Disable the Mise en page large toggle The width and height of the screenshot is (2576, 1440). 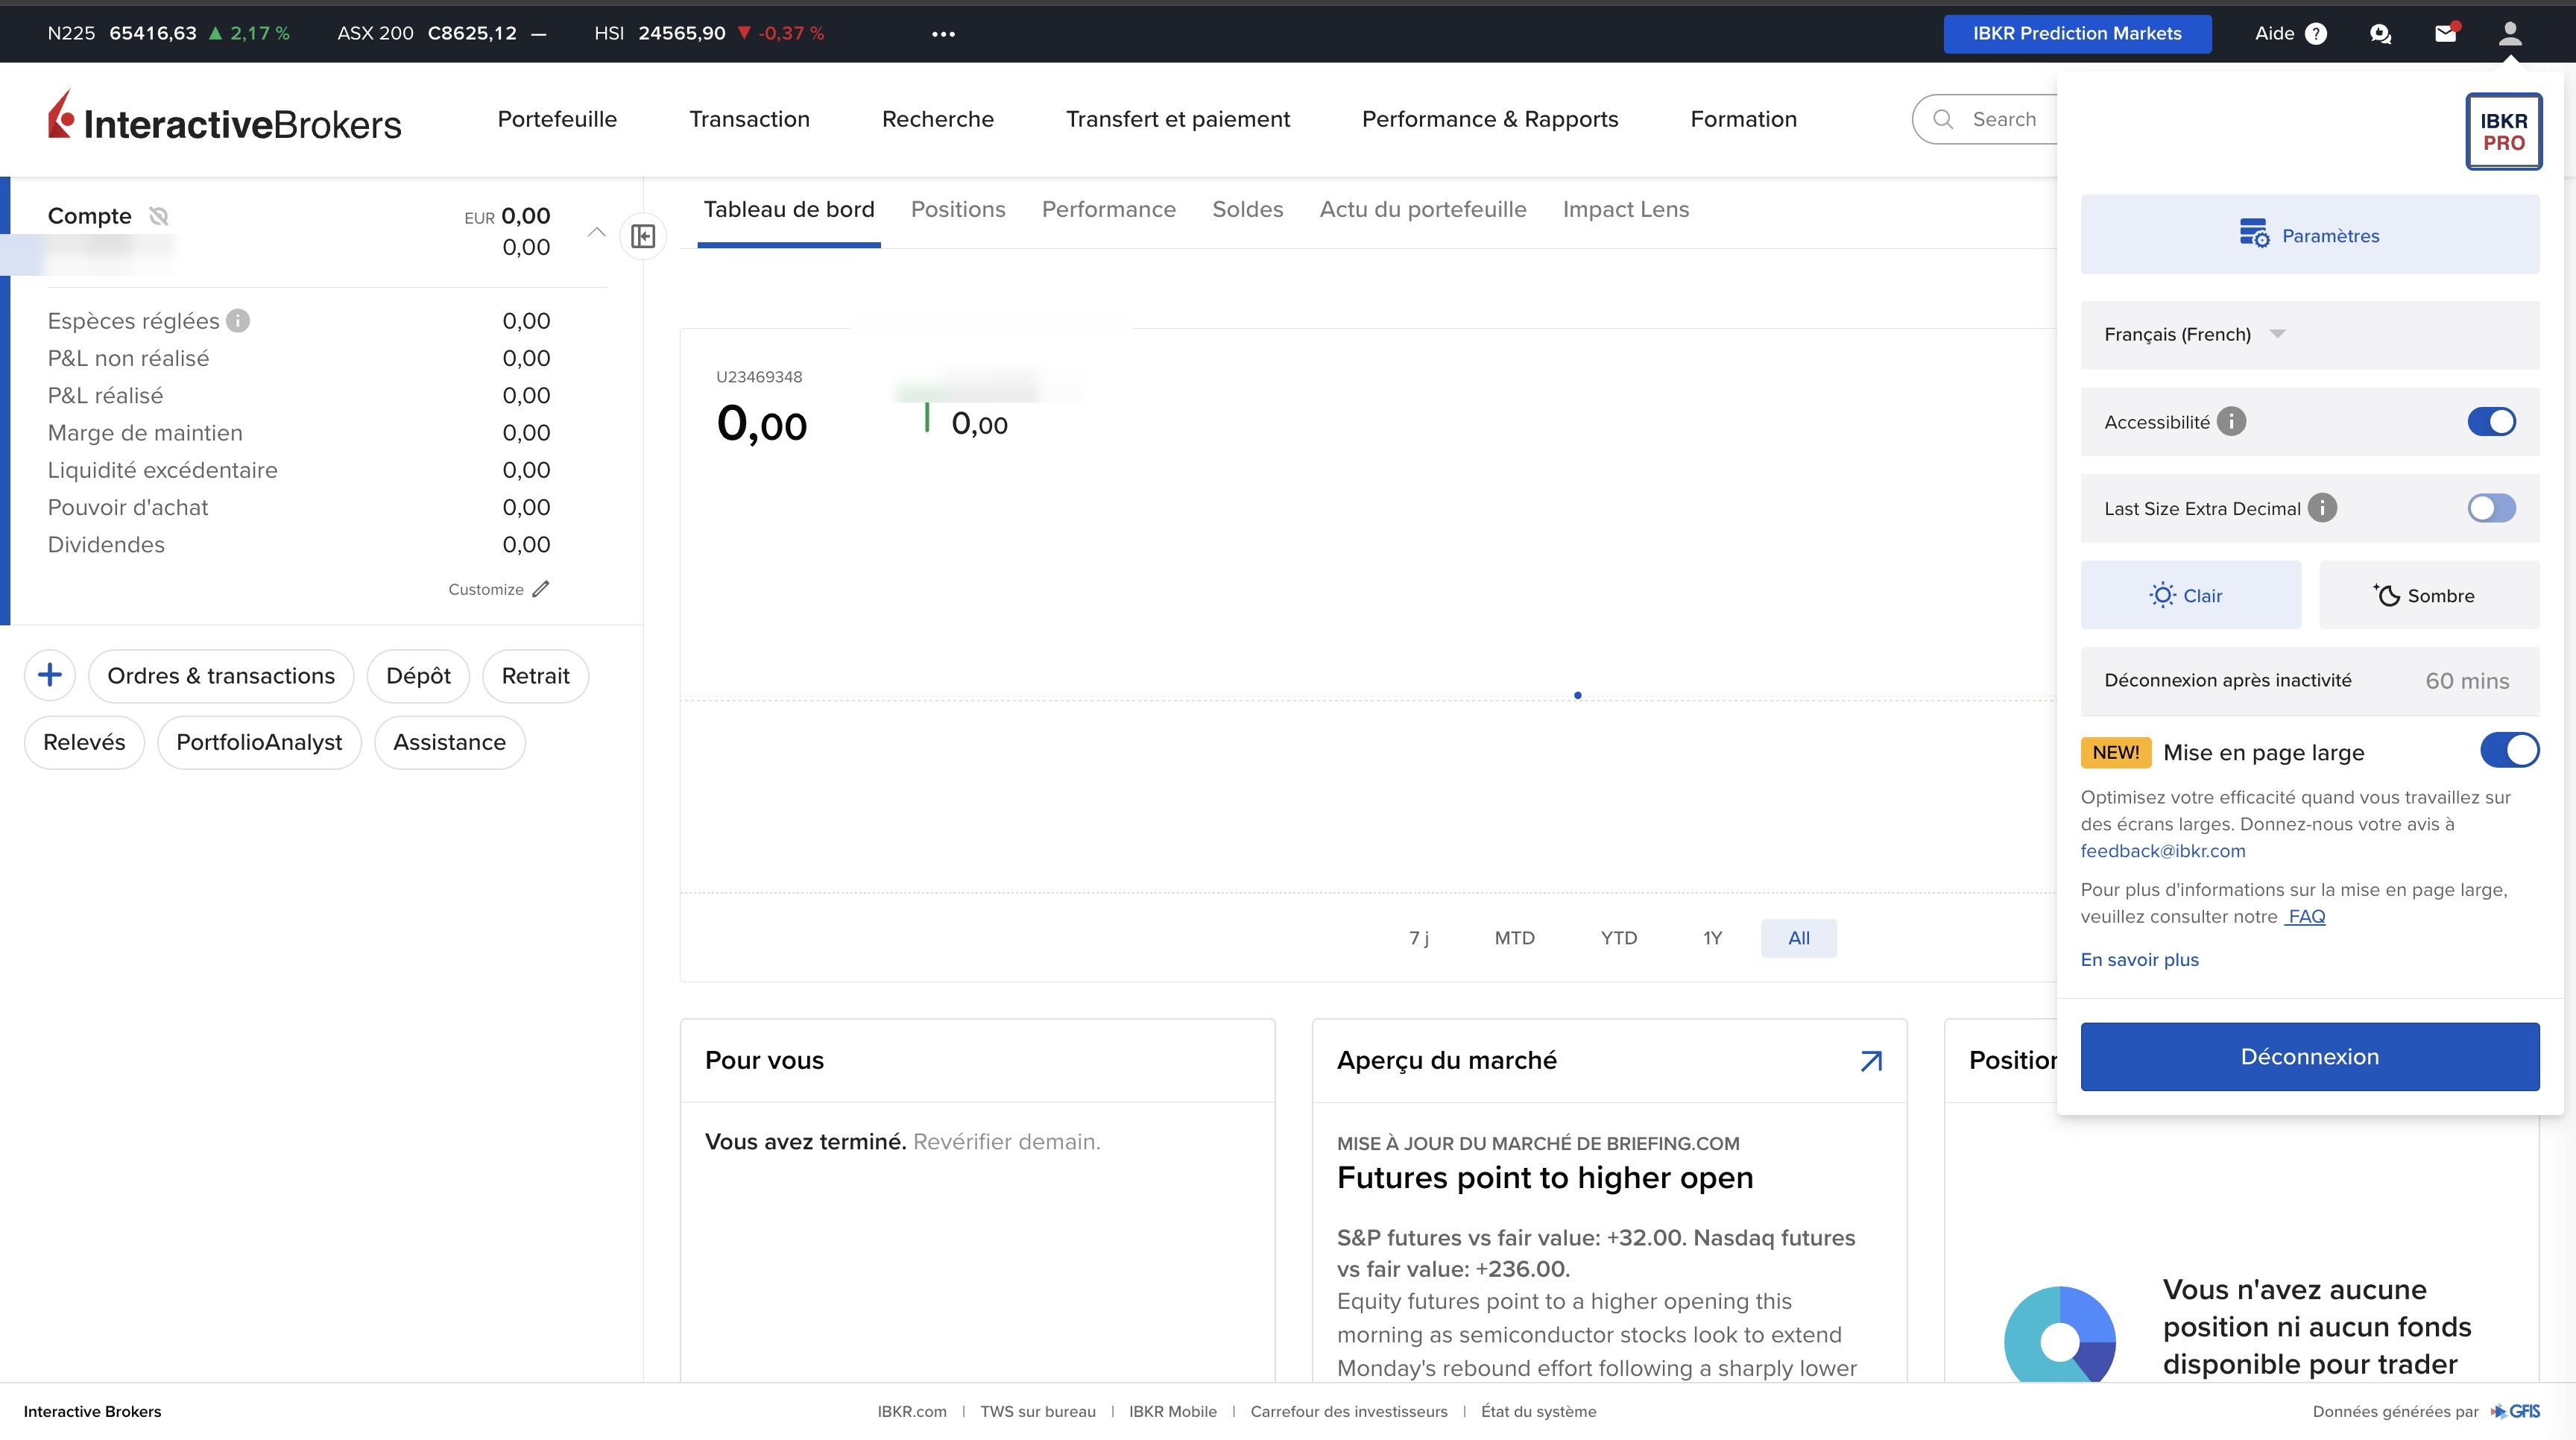pos(2509,750)
